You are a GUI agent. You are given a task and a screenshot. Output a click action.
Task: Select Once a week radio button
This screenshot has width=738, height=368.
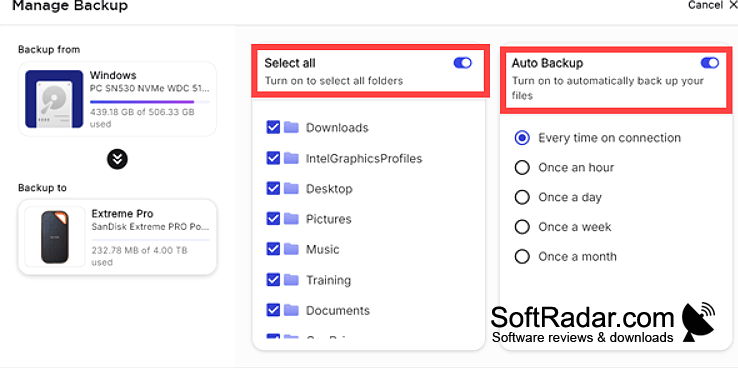pos(522,227)
